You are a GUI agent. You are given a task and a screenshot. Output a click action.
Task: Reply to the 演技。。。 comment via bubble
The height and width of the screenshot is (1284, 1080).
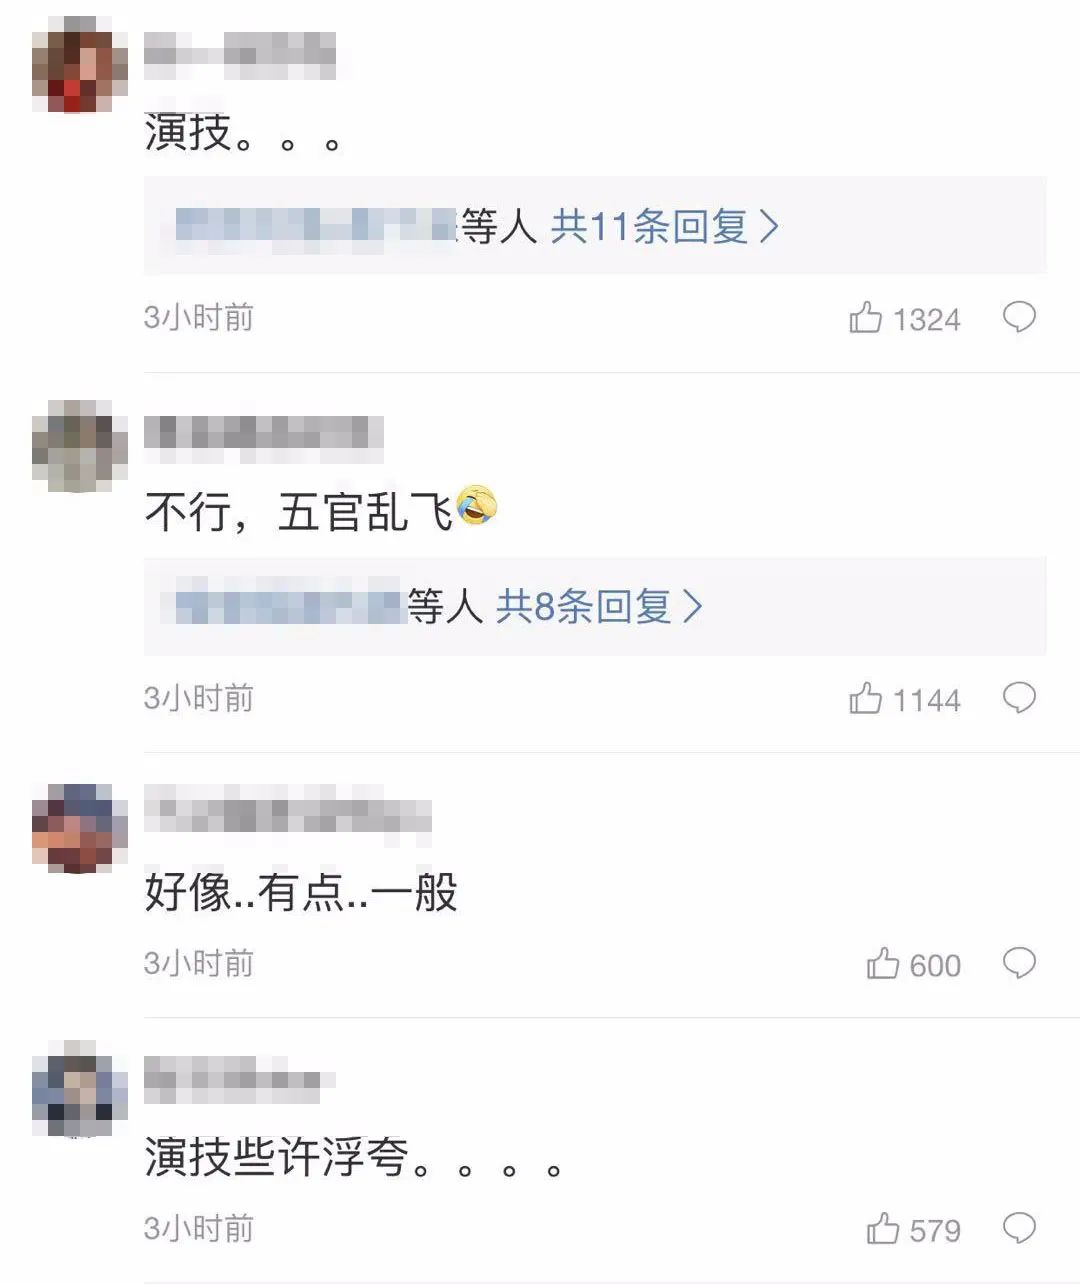coord(1019,318)
